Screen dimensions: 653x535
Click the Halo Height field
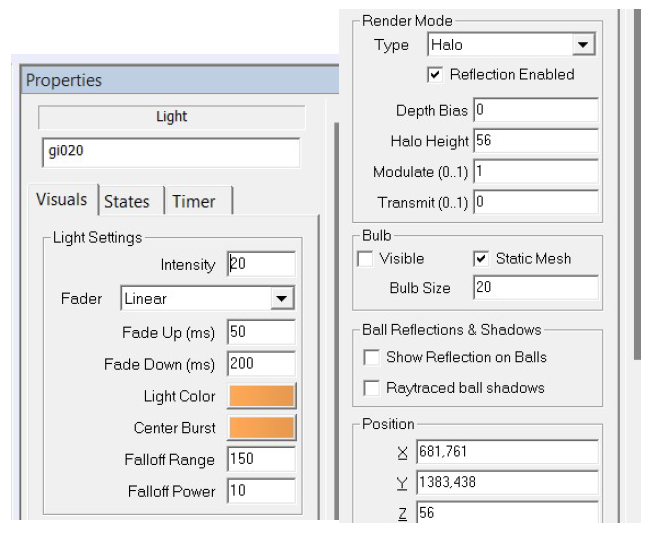coord(536,141)
